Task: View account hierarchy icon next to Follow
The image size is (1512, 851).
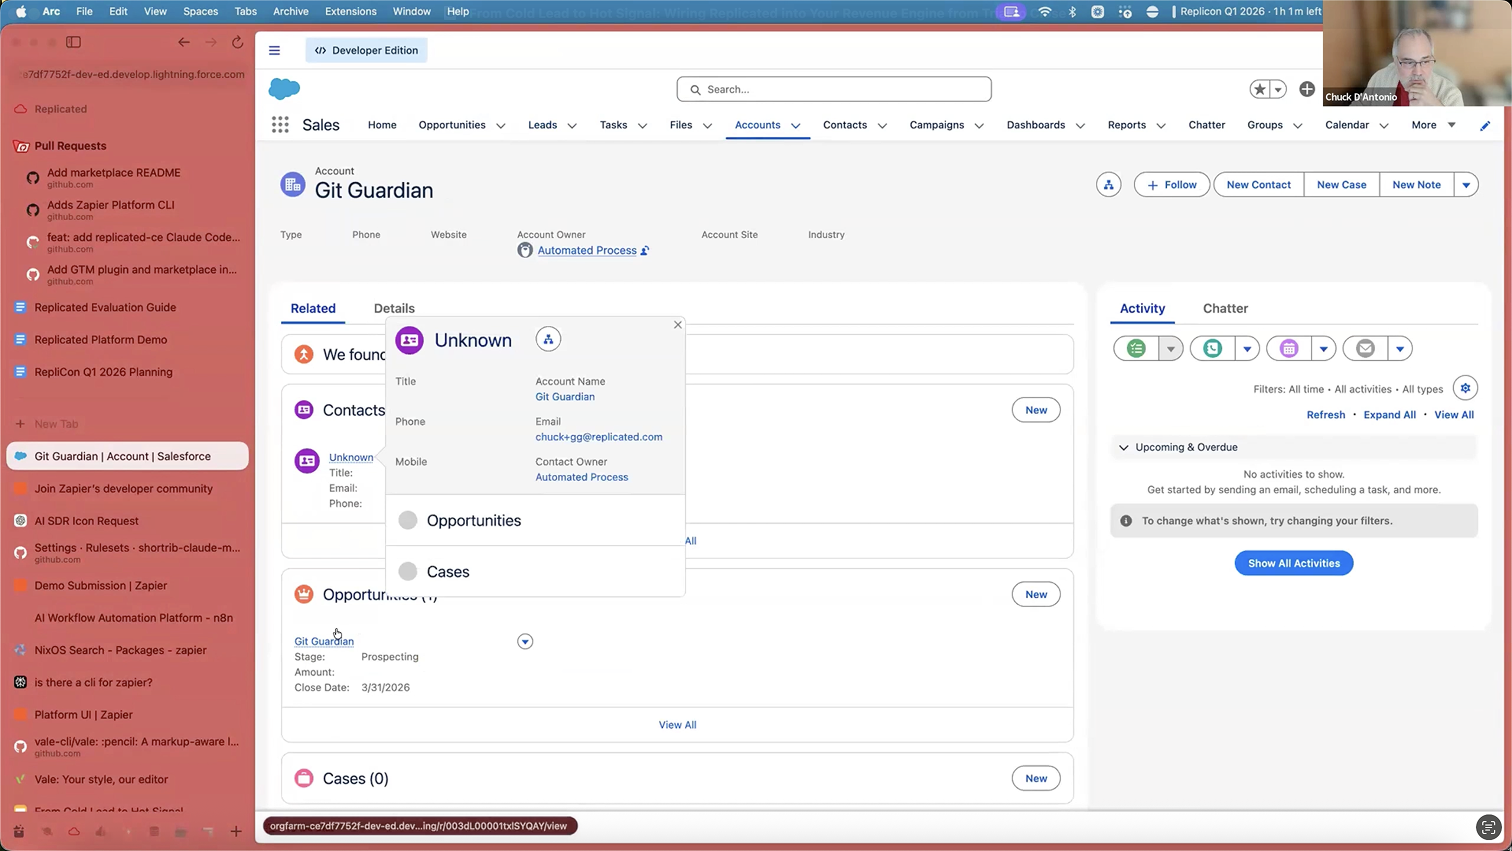Action: click(x=1108, y=185)
